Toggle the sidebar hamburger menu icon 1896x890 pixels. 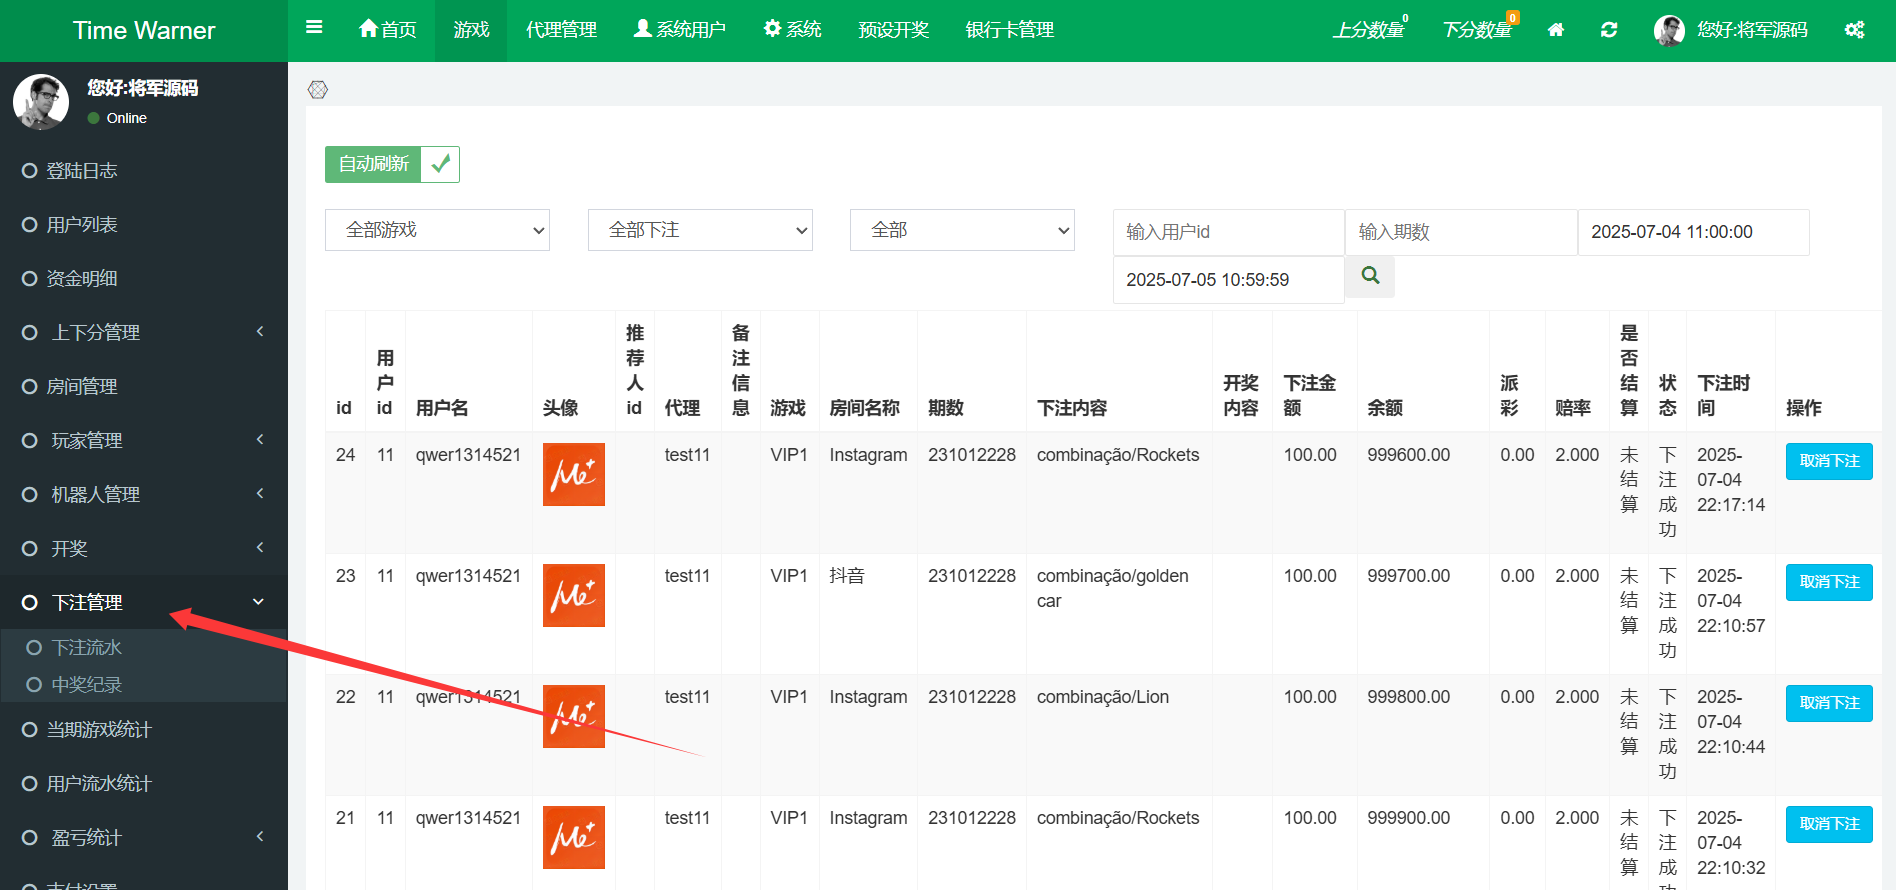(314, 28)
